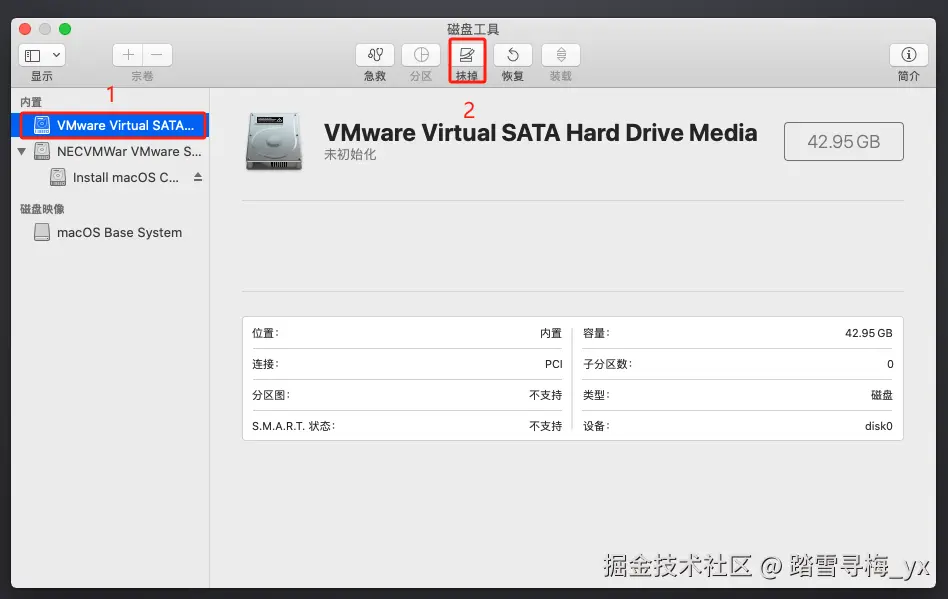
Task: Open the Info (简介) panel icon
Action: pos(909,55)
